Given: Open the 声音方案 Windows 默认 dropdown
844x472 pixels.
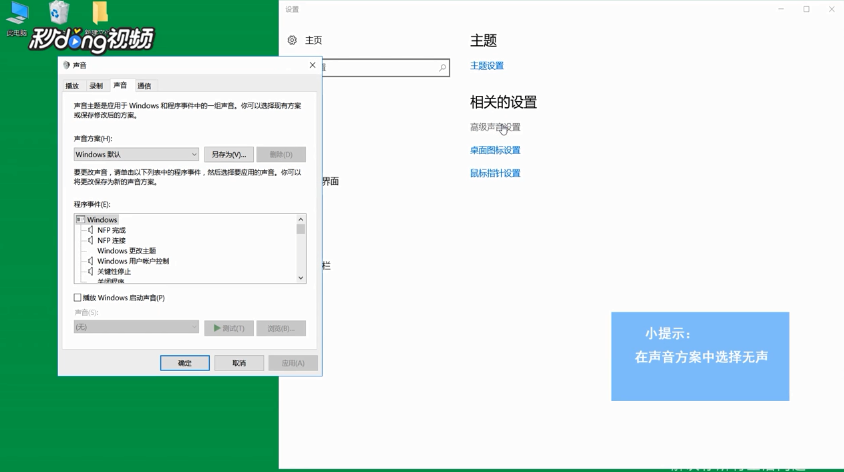Looking at the screenshot, I should point(136,154).
